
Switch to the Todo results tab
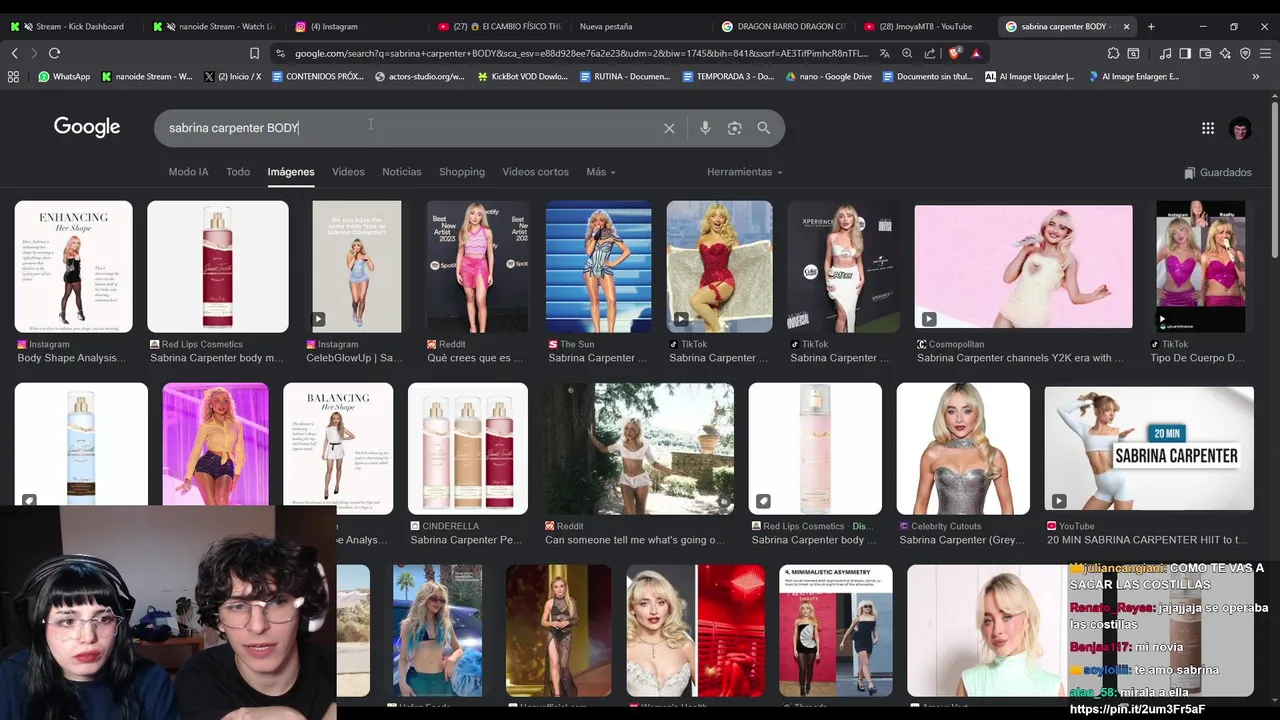click(x=238, y=172)
